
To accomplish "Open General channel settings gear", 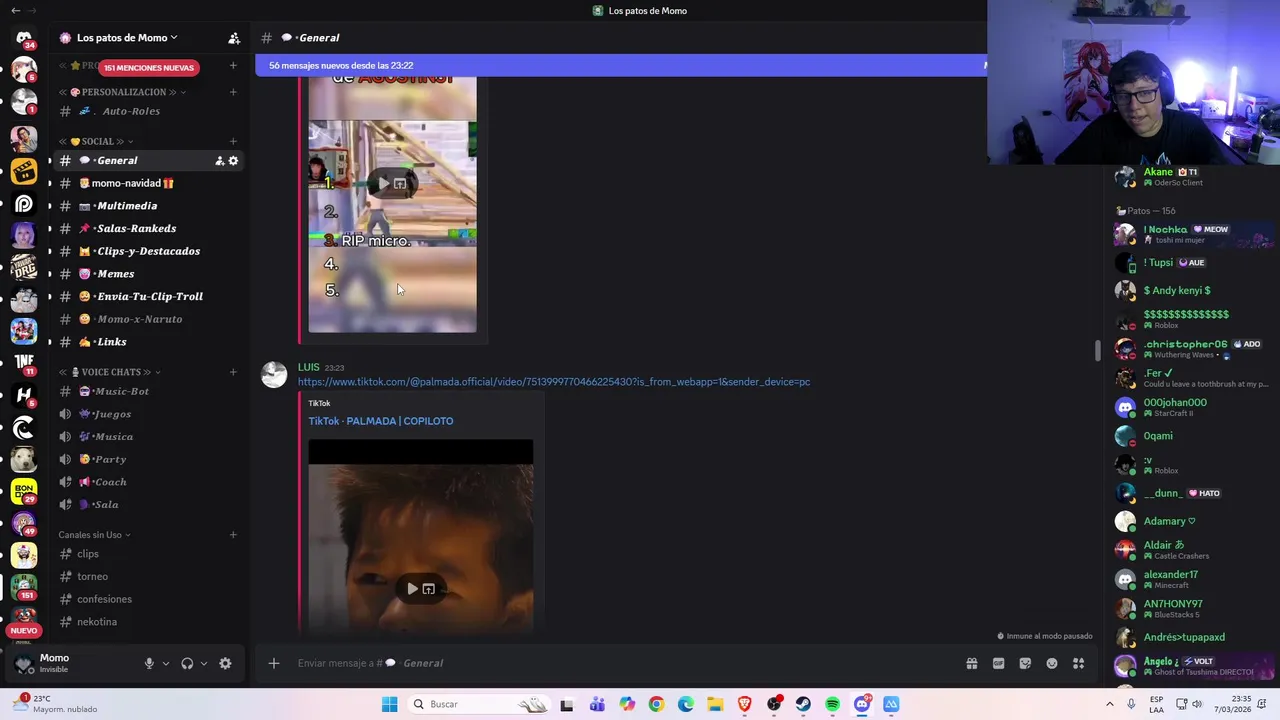I will [234, 161].
